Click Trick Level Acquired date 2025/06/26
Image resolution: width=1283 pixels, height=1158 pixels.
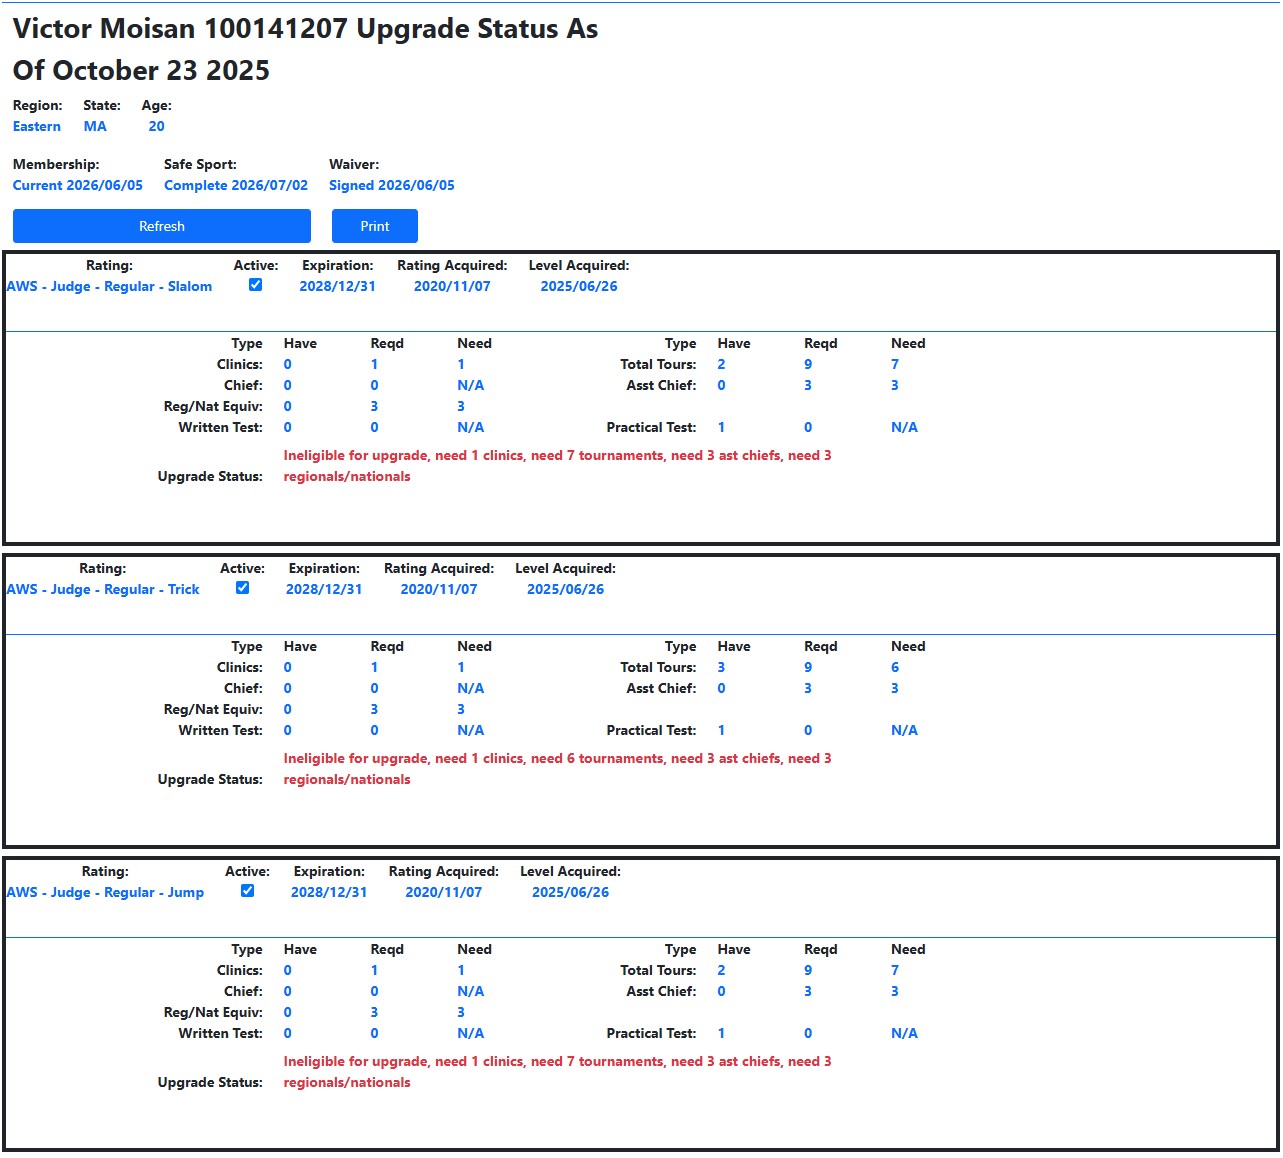(566, 589)
